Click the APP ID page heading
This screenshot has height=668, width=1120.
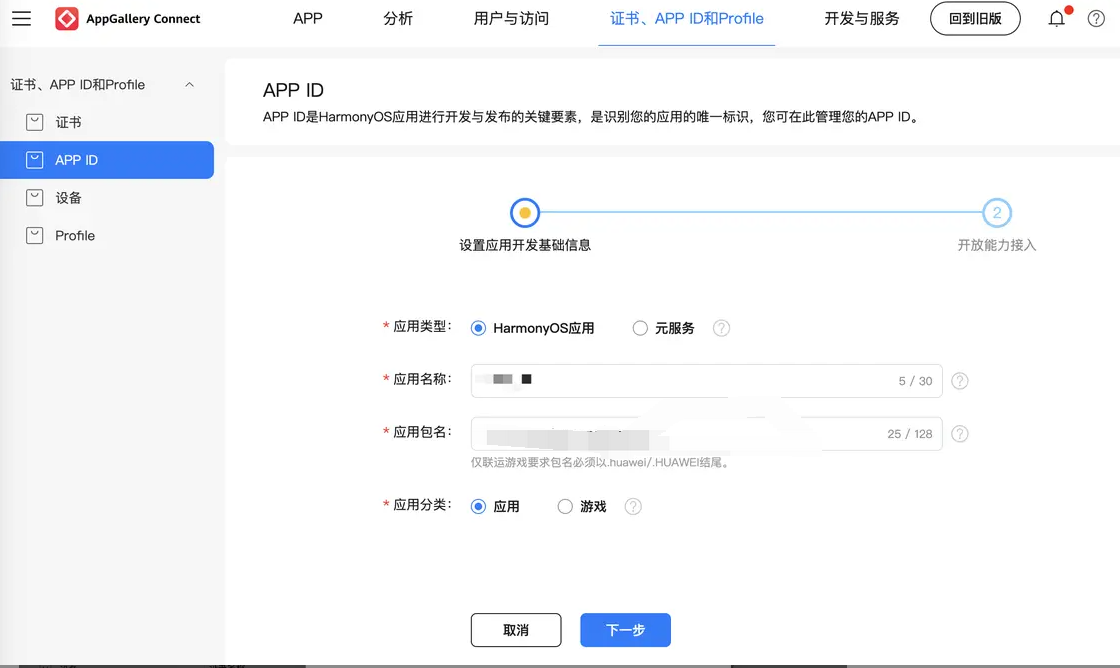[294, 90]
